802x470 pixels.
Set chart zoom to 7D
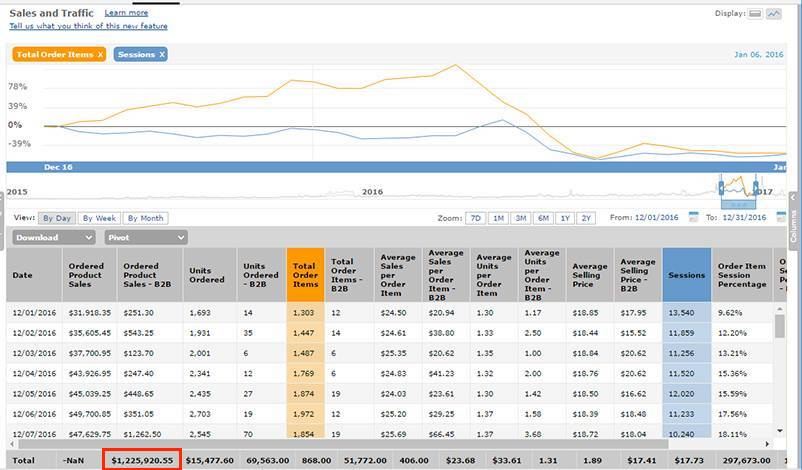[476, 218]
